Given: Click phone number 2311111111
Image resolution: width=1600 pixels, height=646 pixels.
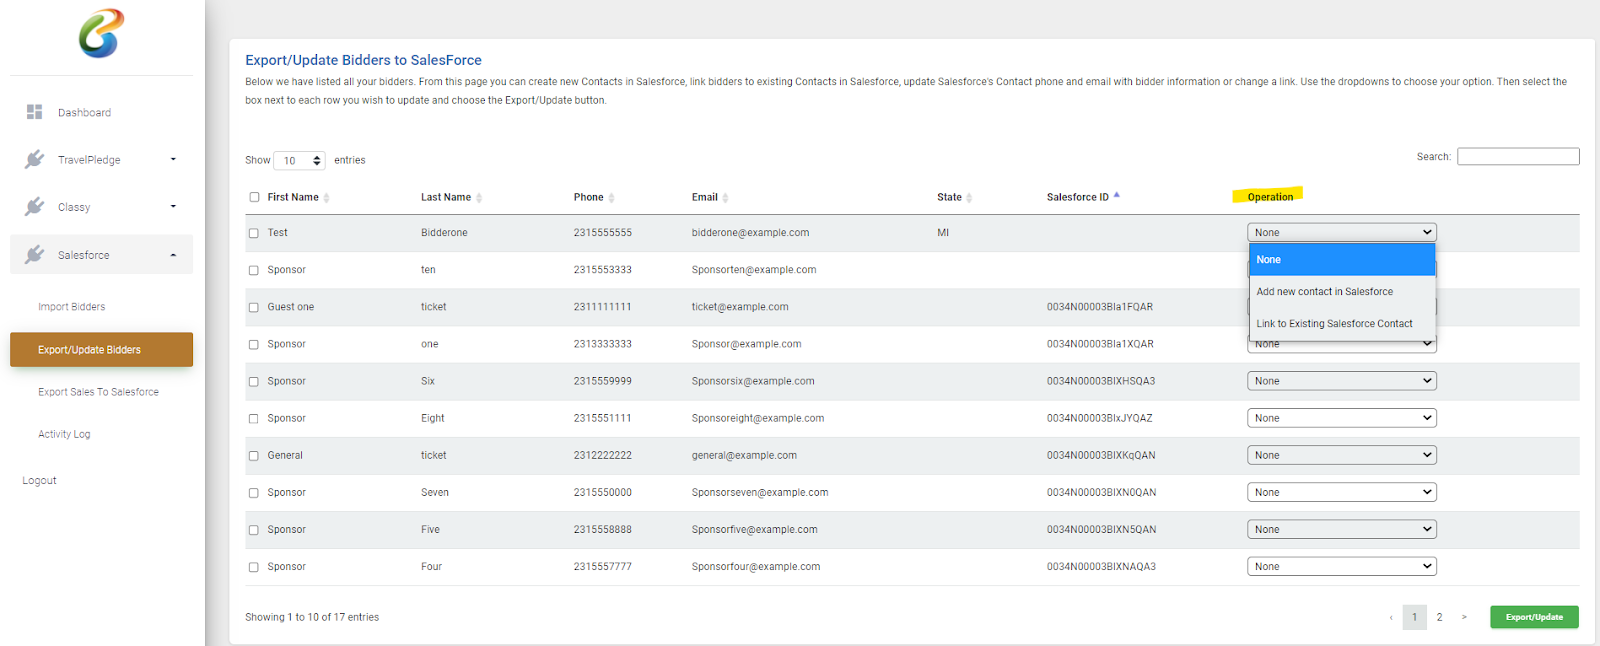Looking at the screenshot, I should [x=602, y=307].
